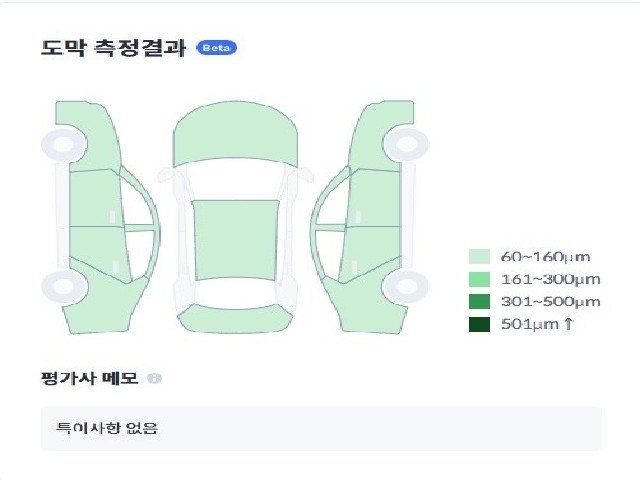Select the hood panel on the car diagram
The width and height of the screenshot is (640, 480).
point(235,134)
